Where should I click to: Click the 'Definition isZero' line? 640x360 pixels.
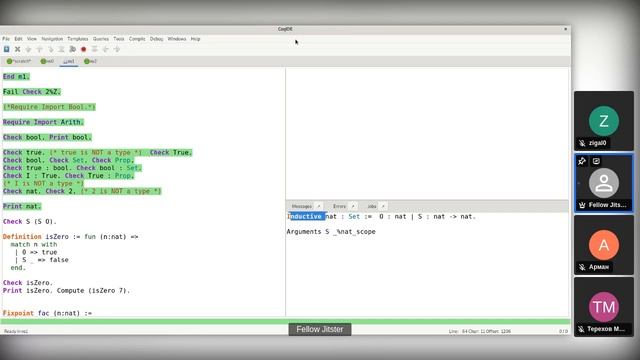[71, 237]
